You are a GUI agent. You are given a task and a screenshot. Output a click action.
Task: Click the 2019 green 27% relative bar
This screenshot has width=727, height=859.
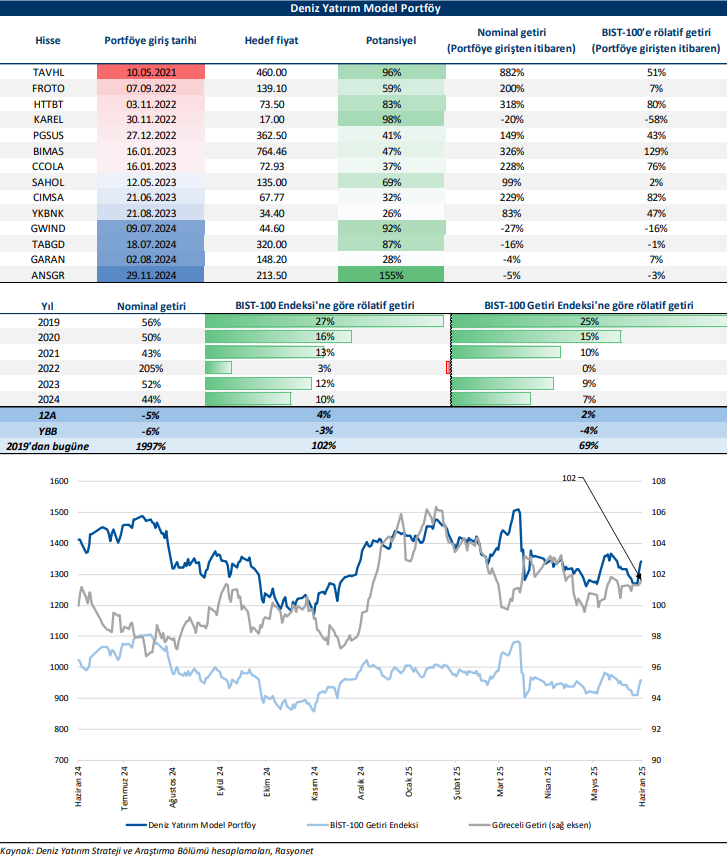click(x=324, y=321)
